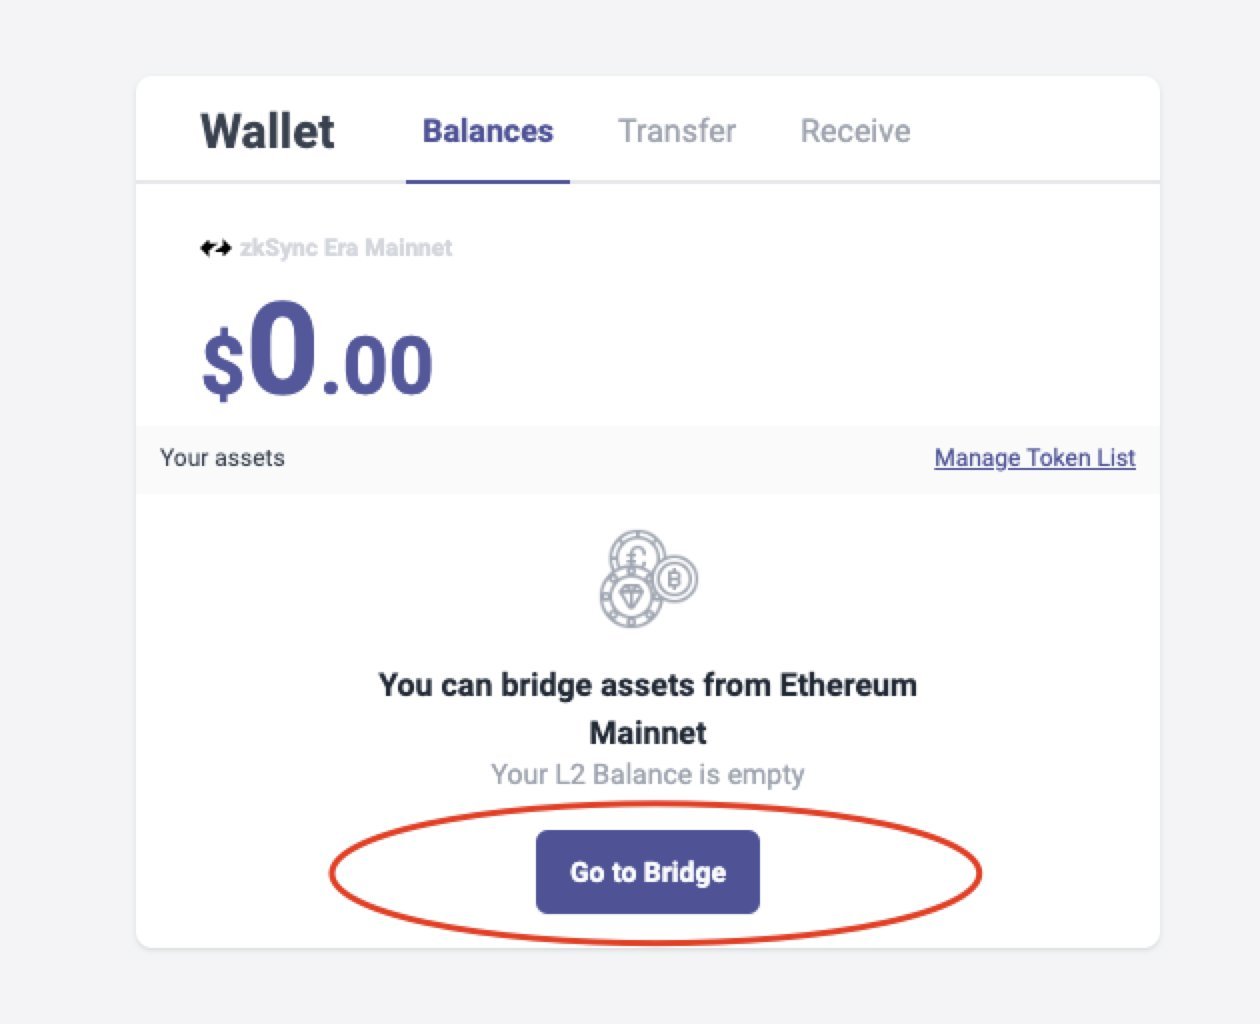Image resolution: width=1260 pixels, height=1024 pixels.
Task: Click the Your assets label
Action: tap(222, 458)
